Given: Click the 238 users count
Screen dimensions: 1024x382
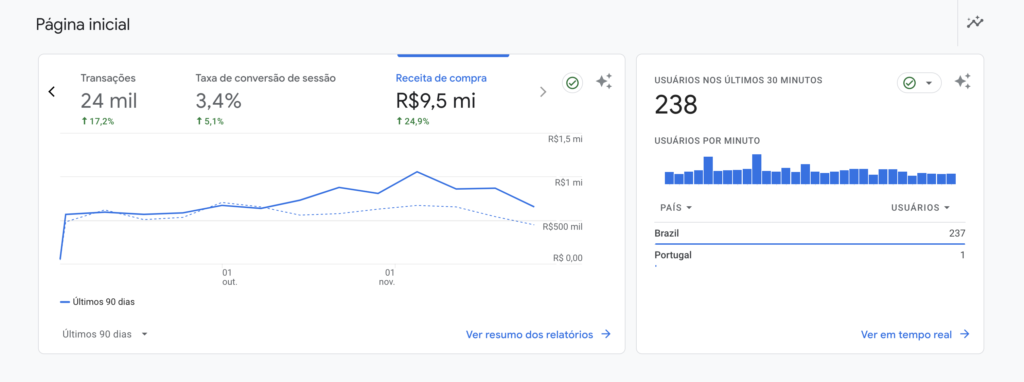Looking at the screenshot, I should [x=676, y=105].
